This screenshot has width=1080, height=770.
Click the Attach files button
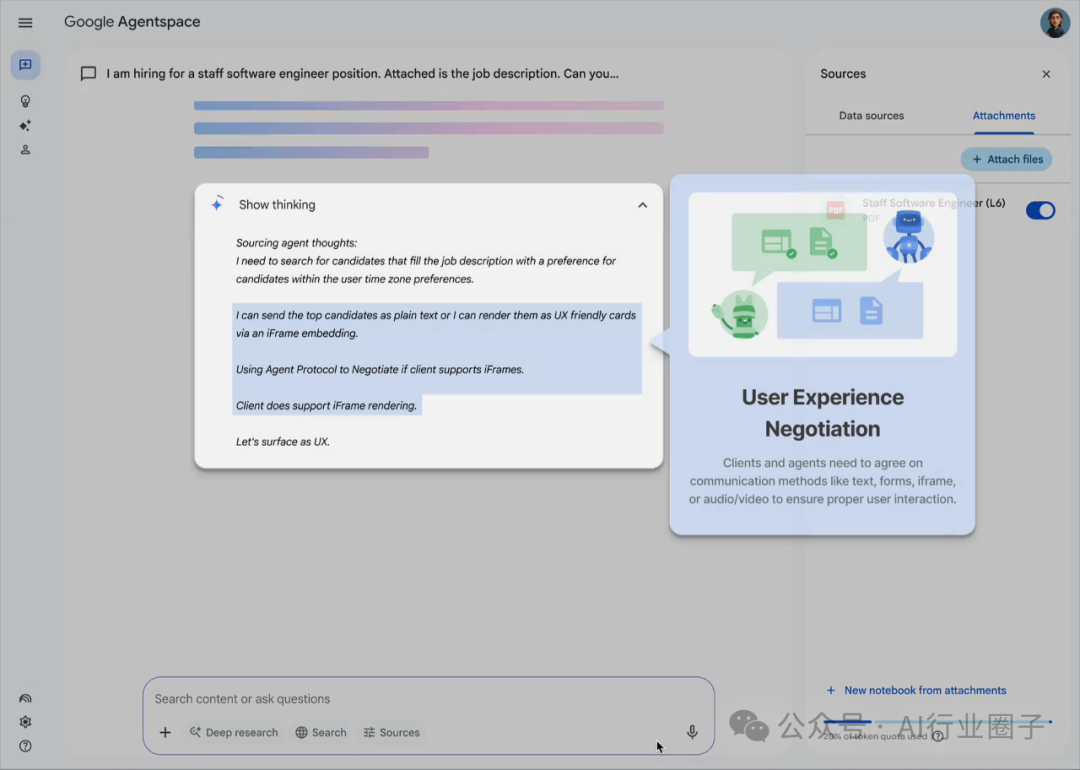click(x=1006, y=159)
